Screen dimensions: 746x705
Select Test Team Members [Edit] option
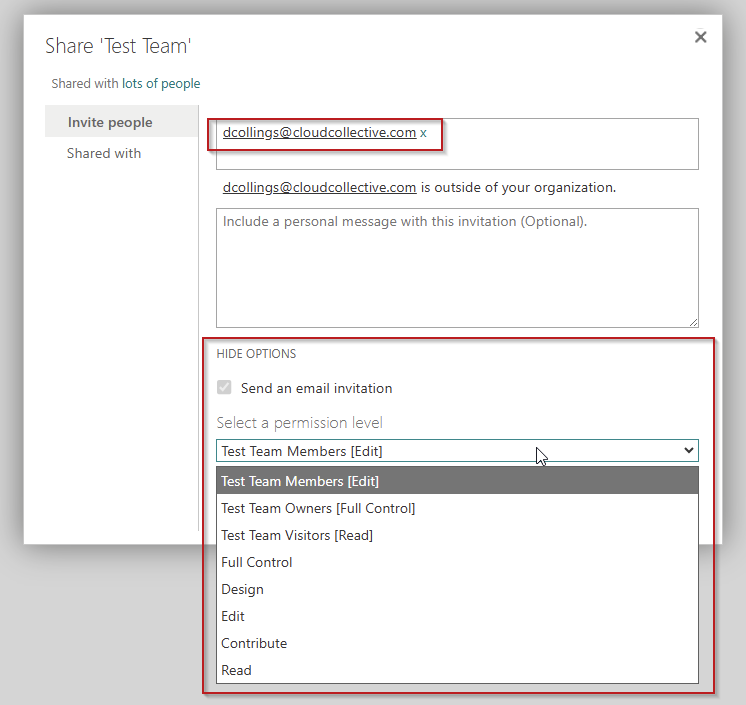pos(300,481)
